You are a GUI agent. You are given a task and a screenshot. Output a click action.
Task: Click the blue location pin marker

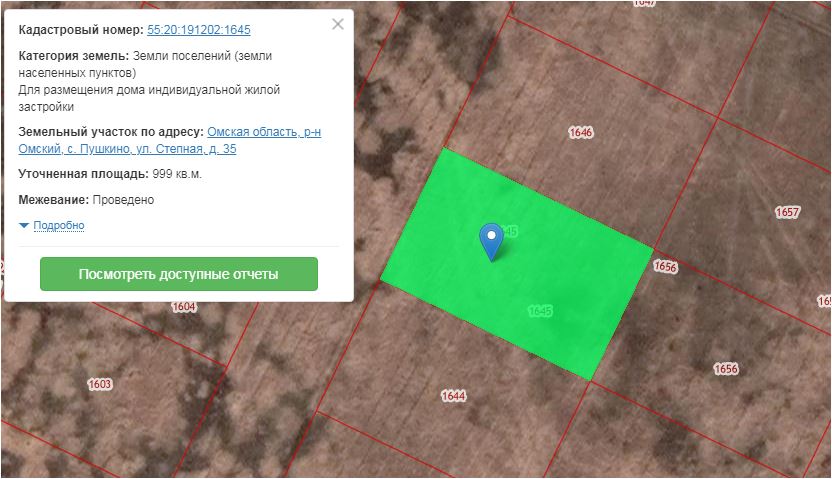[x=491, y=241]
